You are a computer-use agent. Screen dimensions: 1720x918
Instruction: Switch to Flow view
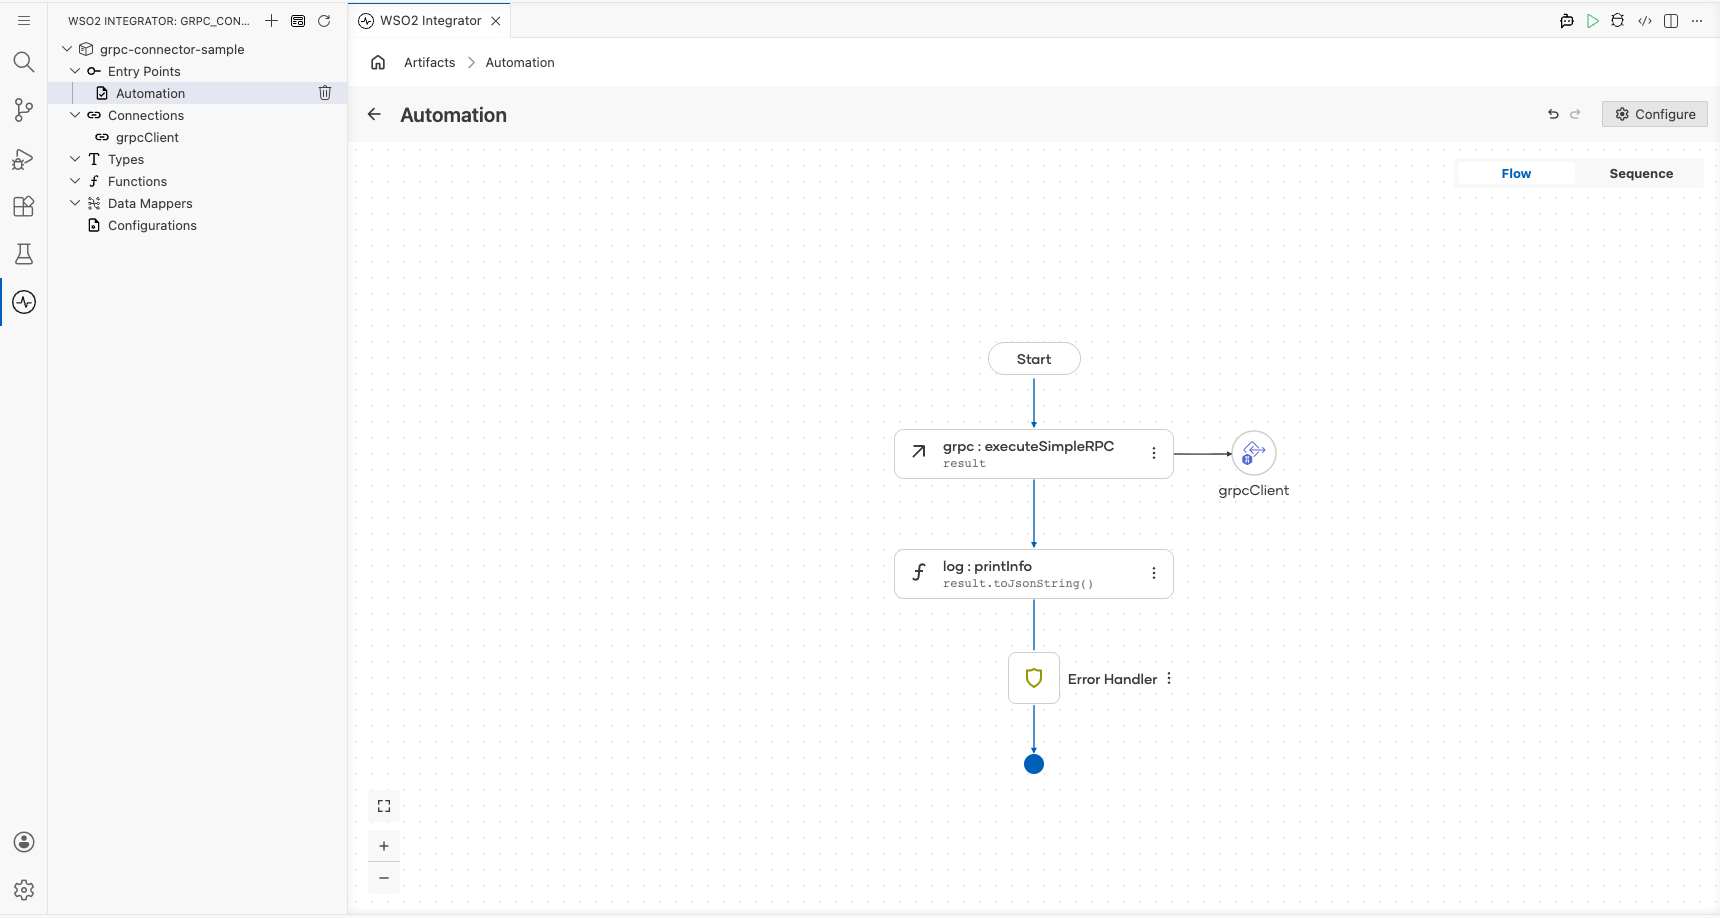click(1516, 173)
